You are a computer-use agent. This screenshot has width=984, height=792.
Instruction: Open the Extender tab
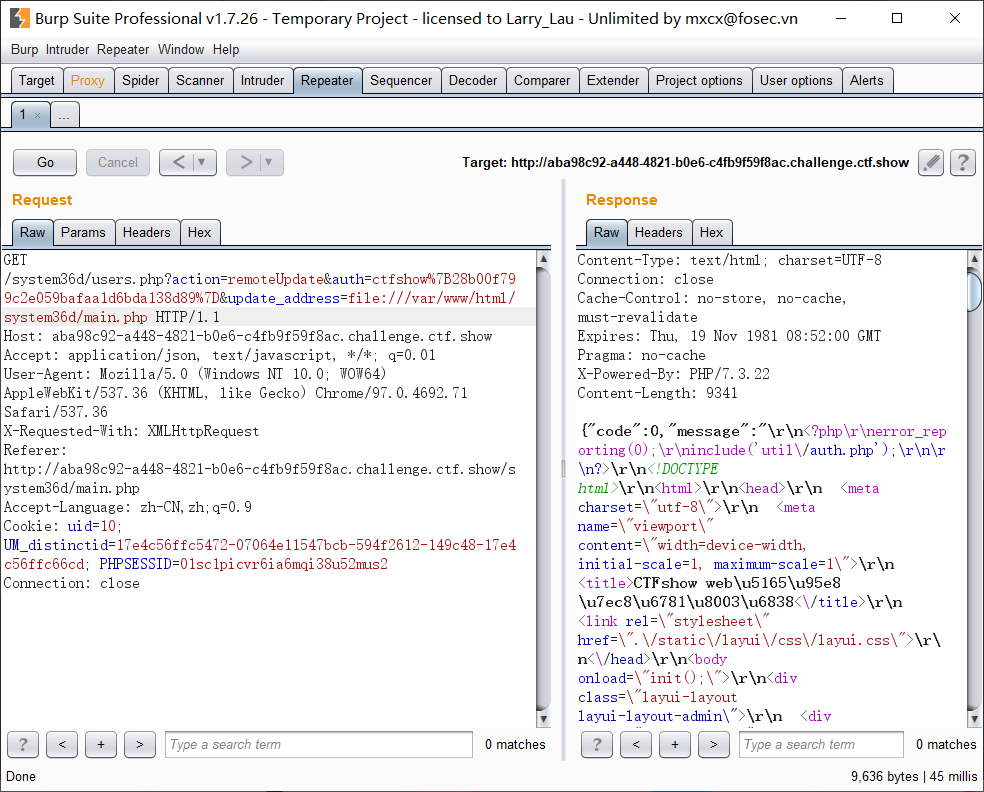click(x=613, y=81)
